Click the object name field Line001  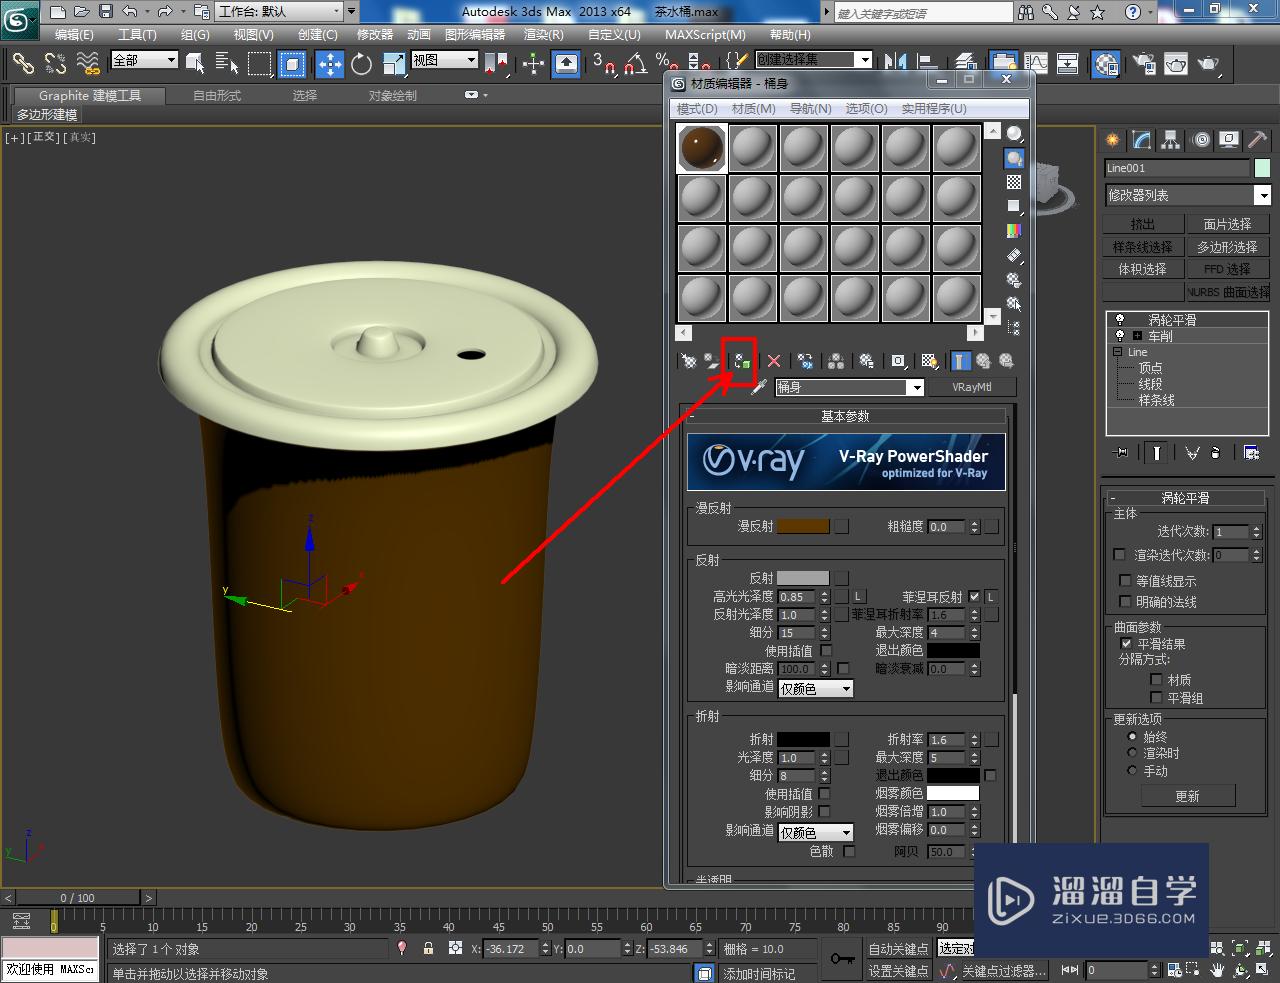(x=1177, y=168)
